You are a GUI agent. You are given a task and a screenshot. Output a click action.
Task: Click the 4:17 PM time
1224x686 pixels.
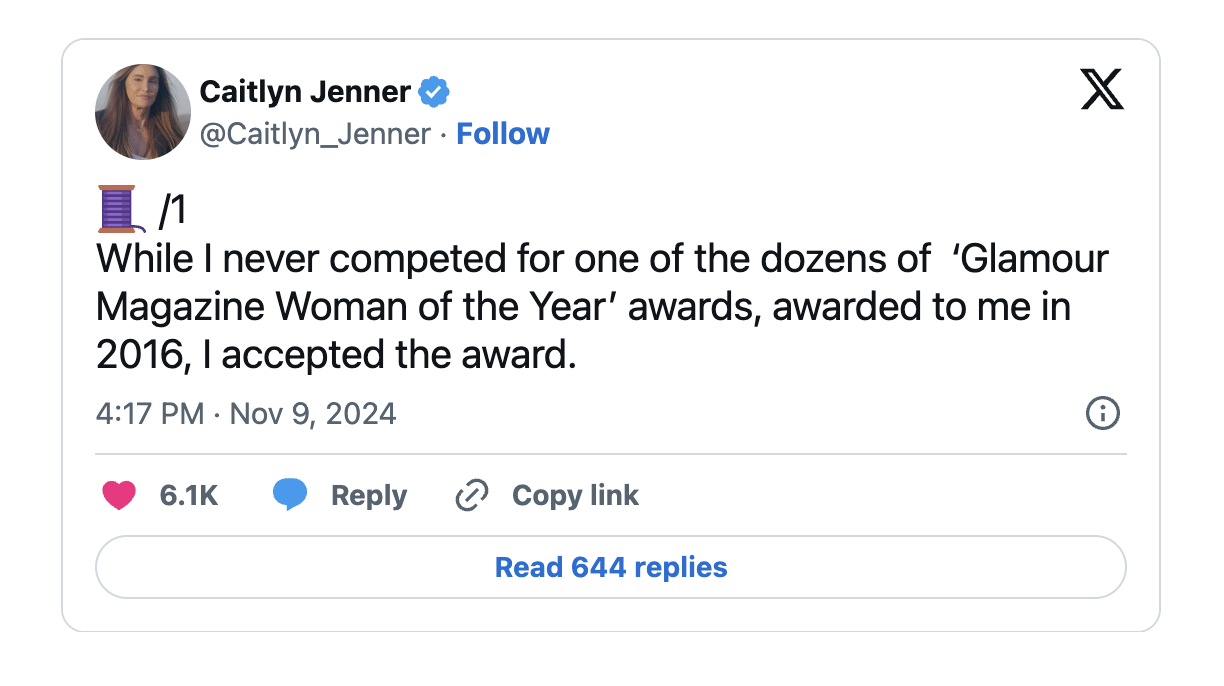click(x=150, y=413)
